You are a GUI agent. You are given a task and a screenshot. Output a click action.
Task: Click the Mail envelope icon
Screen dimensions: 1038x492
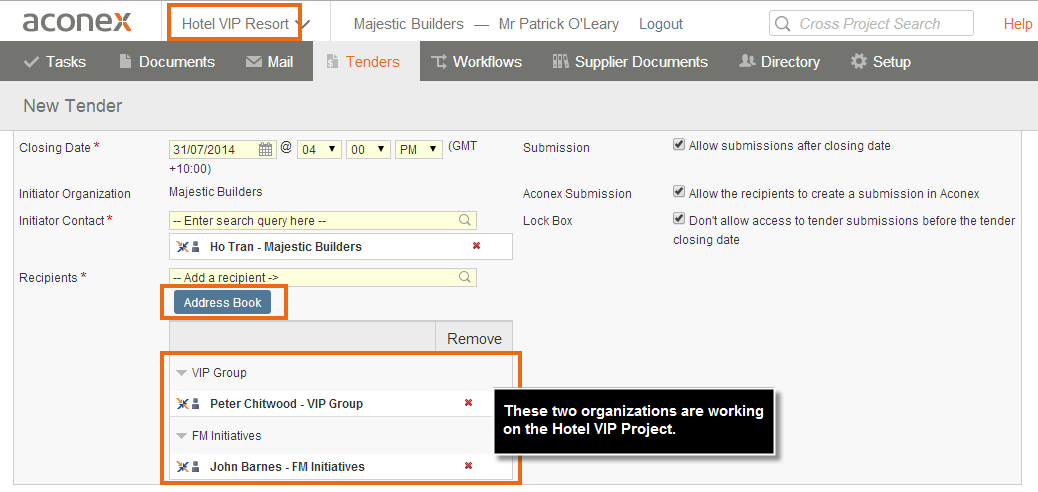(x=254, y=62)
